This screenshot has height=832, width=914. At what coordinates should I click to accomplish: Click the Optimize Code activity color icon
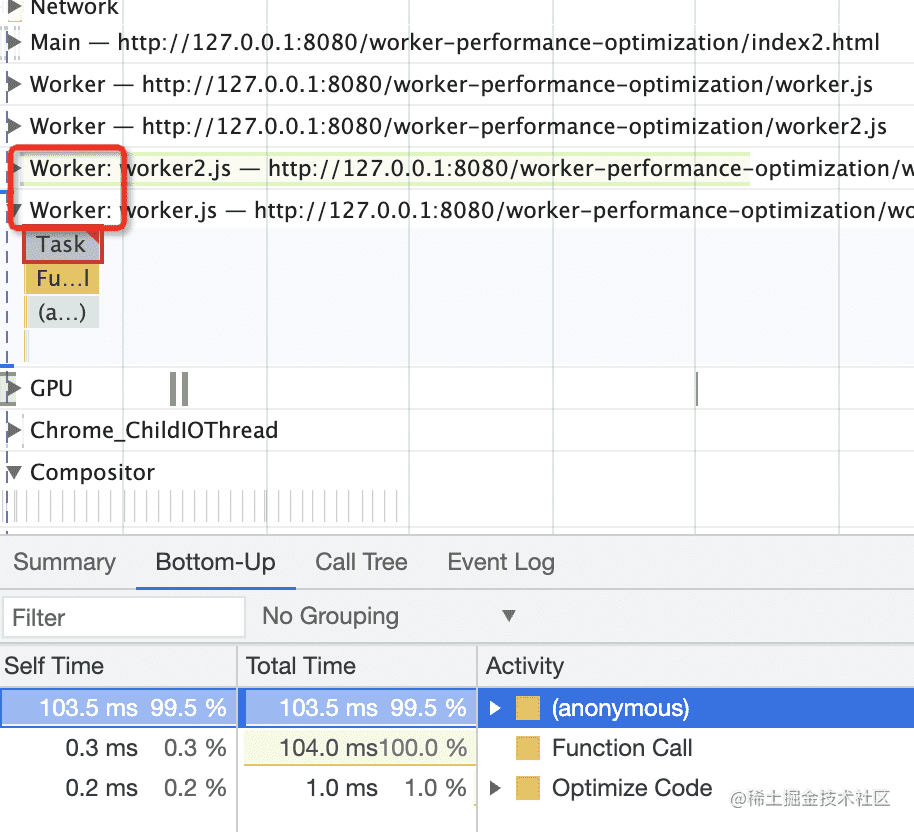click(527, 788)
